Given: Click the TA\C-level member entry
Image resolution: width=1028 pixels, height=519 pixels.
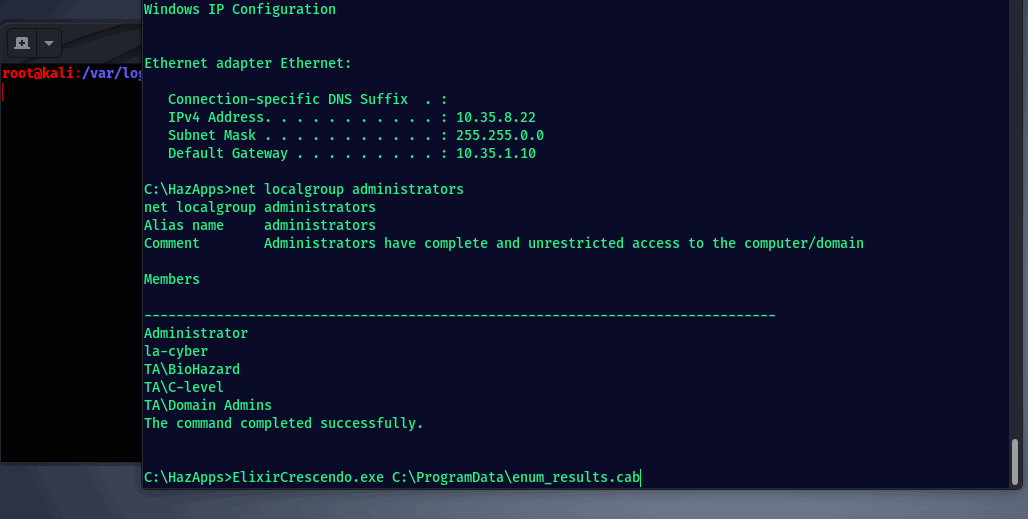Looking at the screenshot, I should [184, 387].
